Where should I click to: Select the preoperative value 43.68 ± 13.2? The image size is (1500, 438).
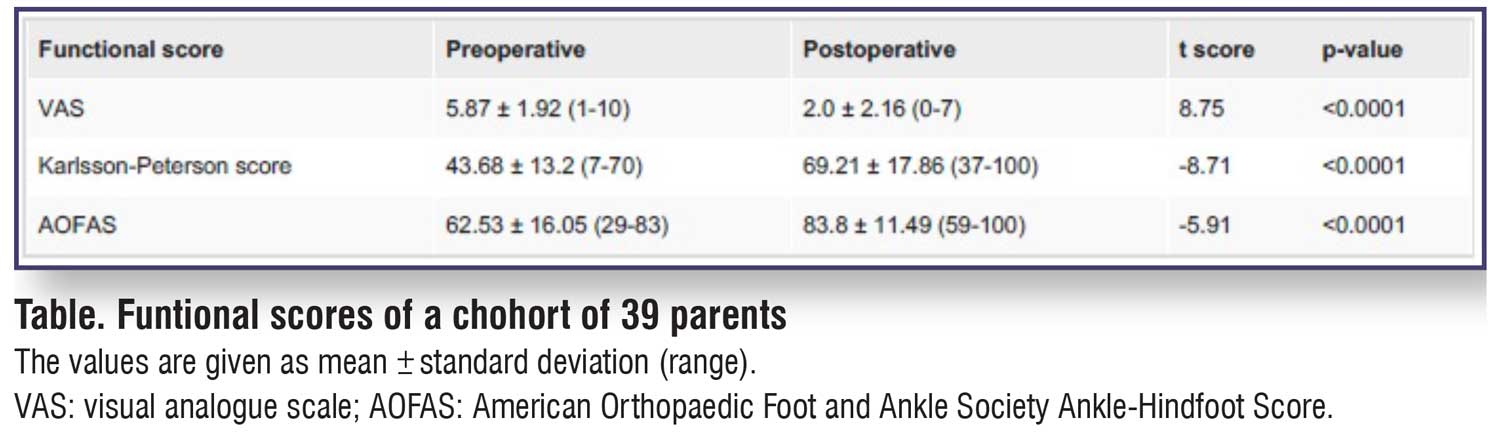[x=544, y=166]
